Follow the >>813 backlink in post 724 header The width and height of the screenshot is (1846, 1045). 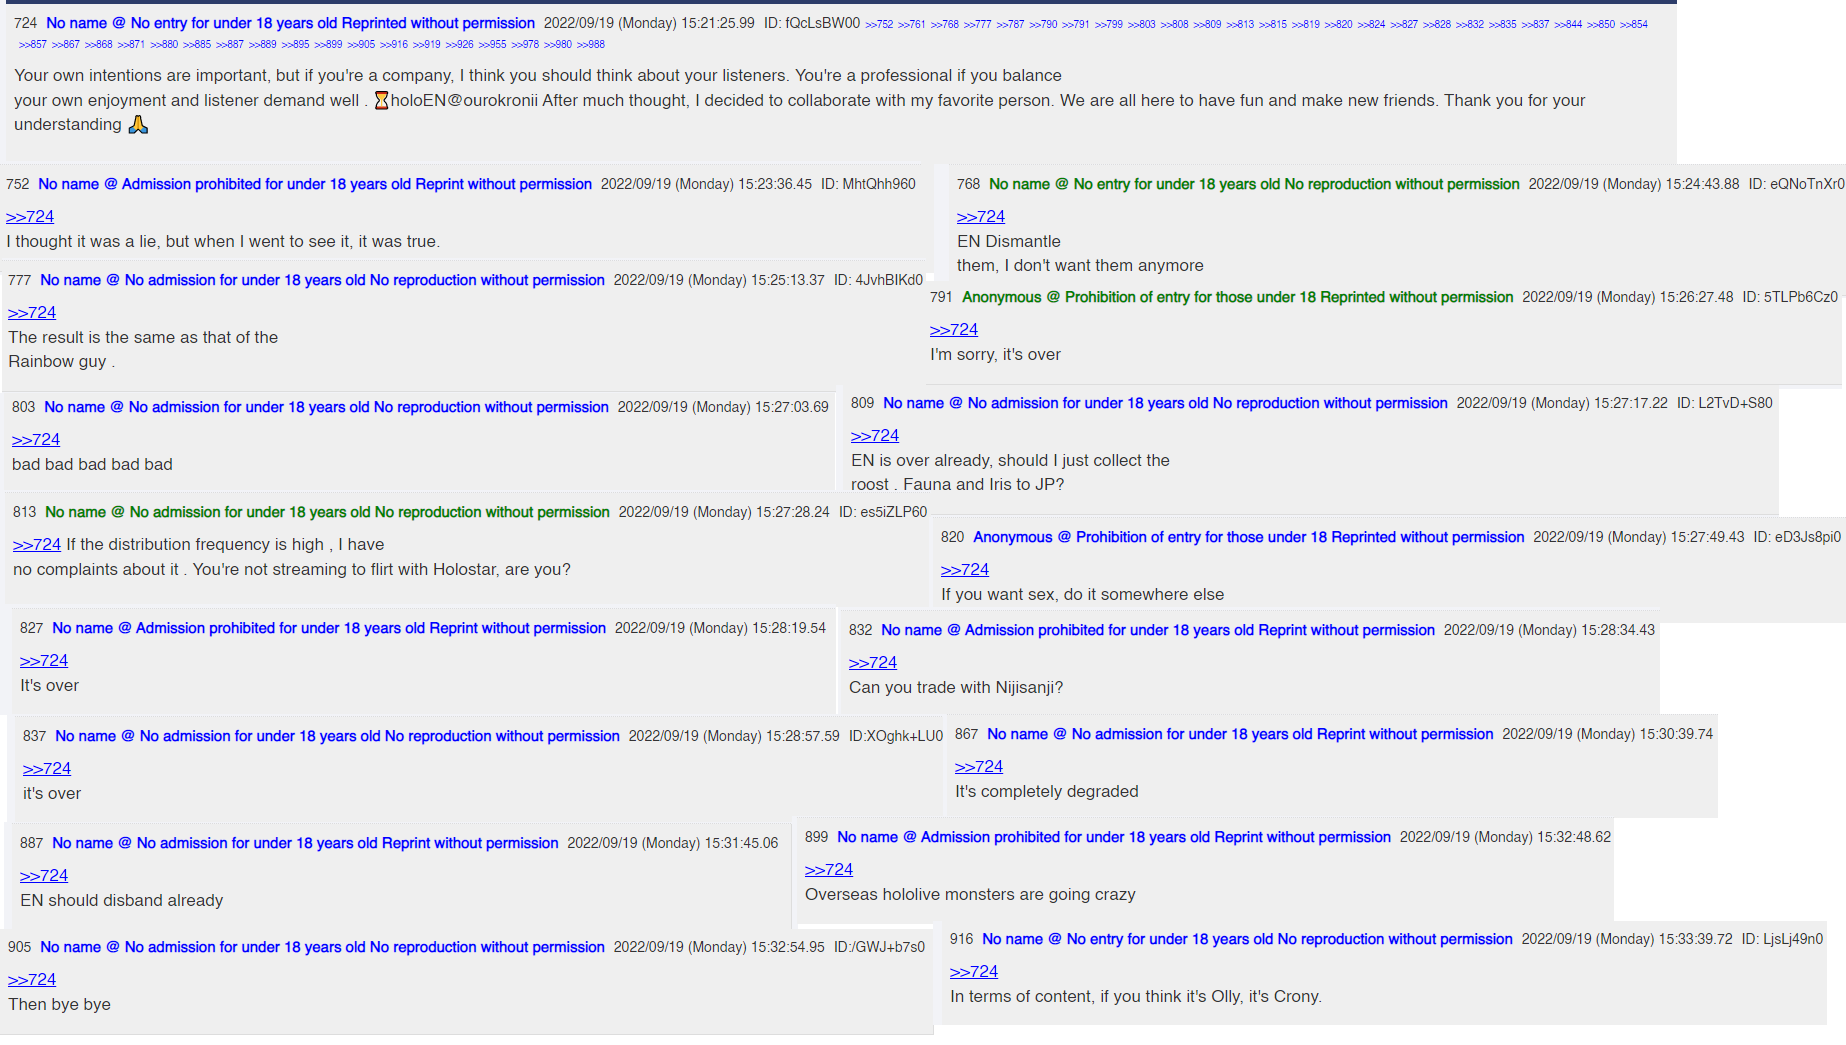(x=1240, y=24)
